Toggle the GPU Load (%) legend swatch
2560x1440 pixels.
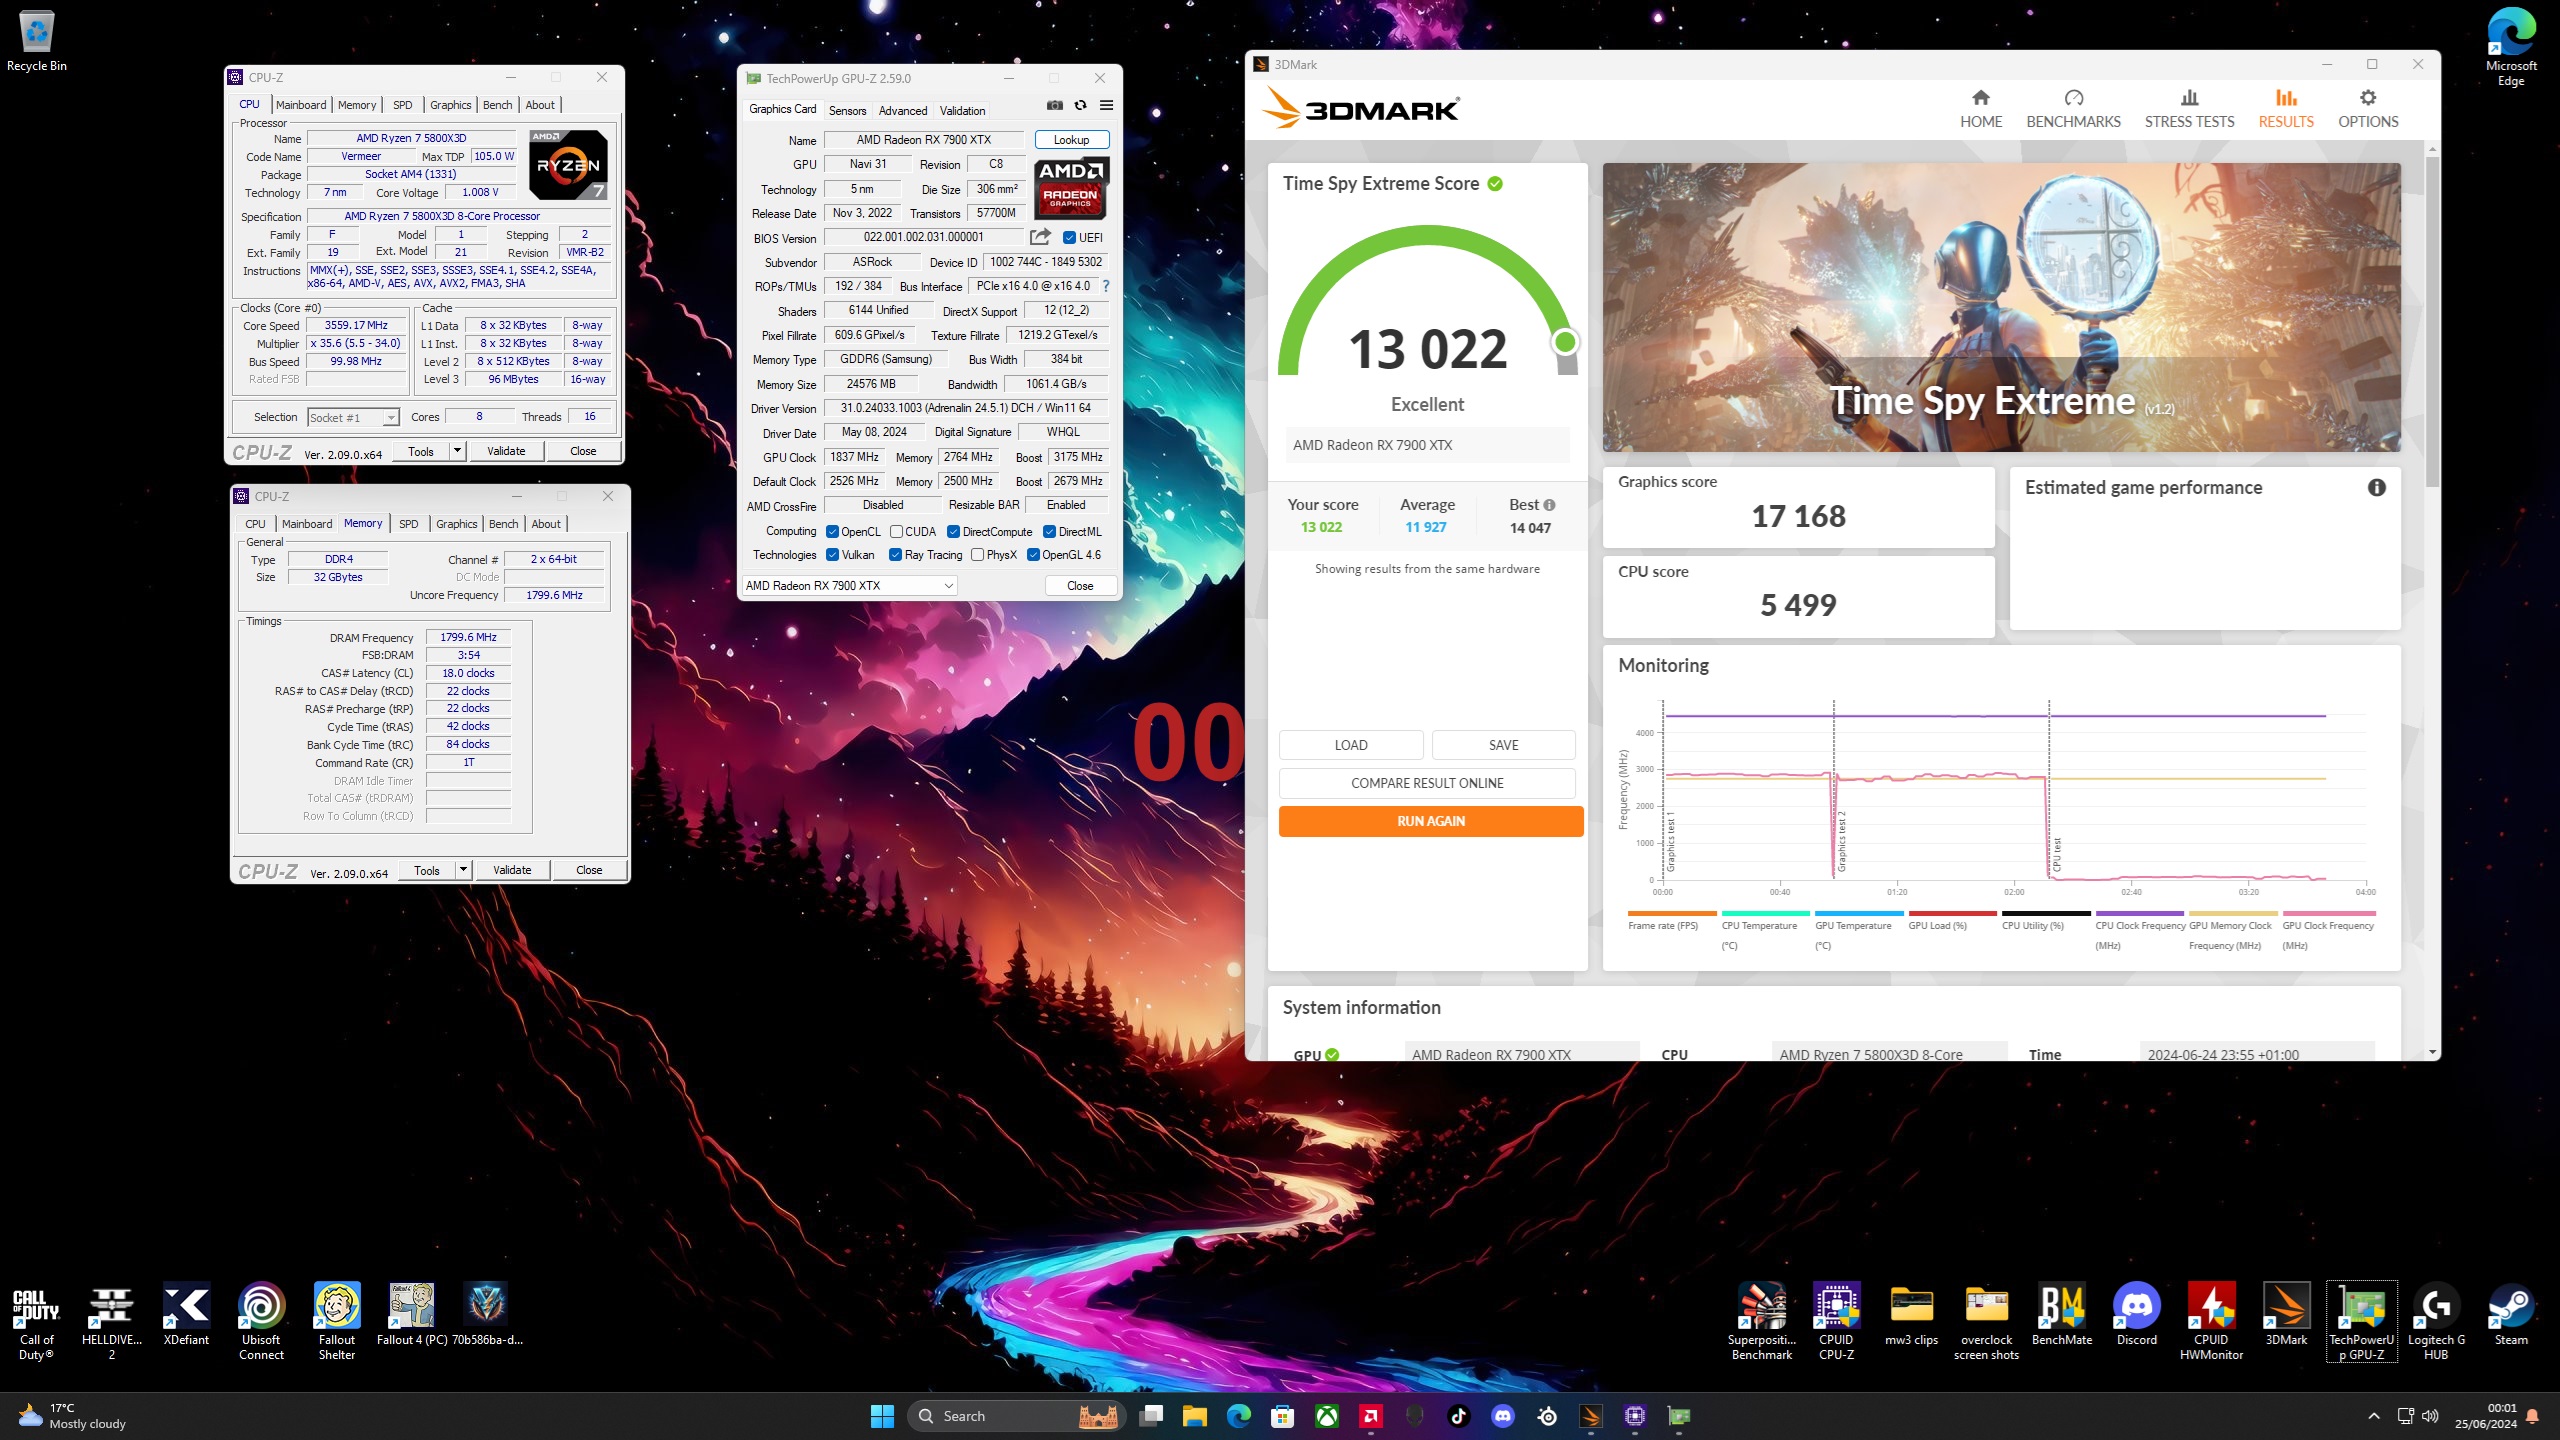(1952, 913)
